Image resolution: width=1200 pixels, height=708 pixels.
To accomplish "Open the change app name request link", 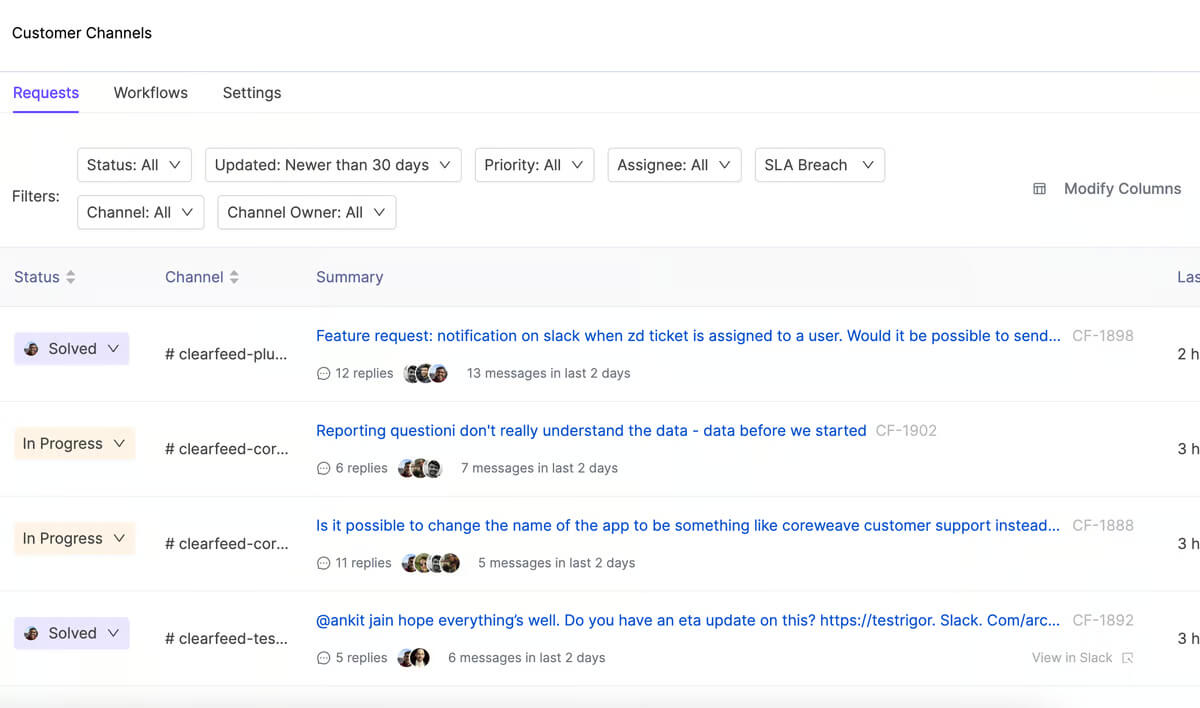I will point(688,526).
